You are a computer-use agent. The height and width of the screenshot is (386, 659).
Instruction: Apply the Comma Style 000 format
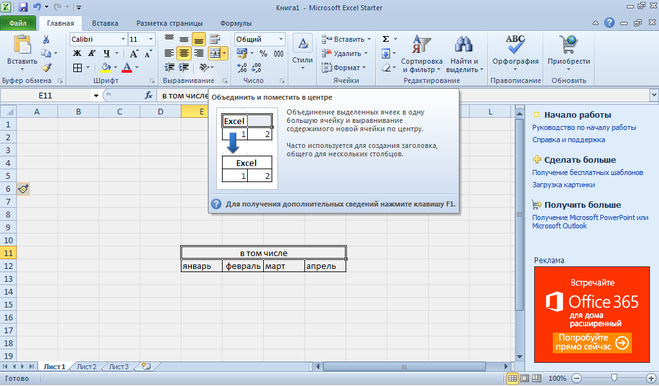click(x=278, y=53)
